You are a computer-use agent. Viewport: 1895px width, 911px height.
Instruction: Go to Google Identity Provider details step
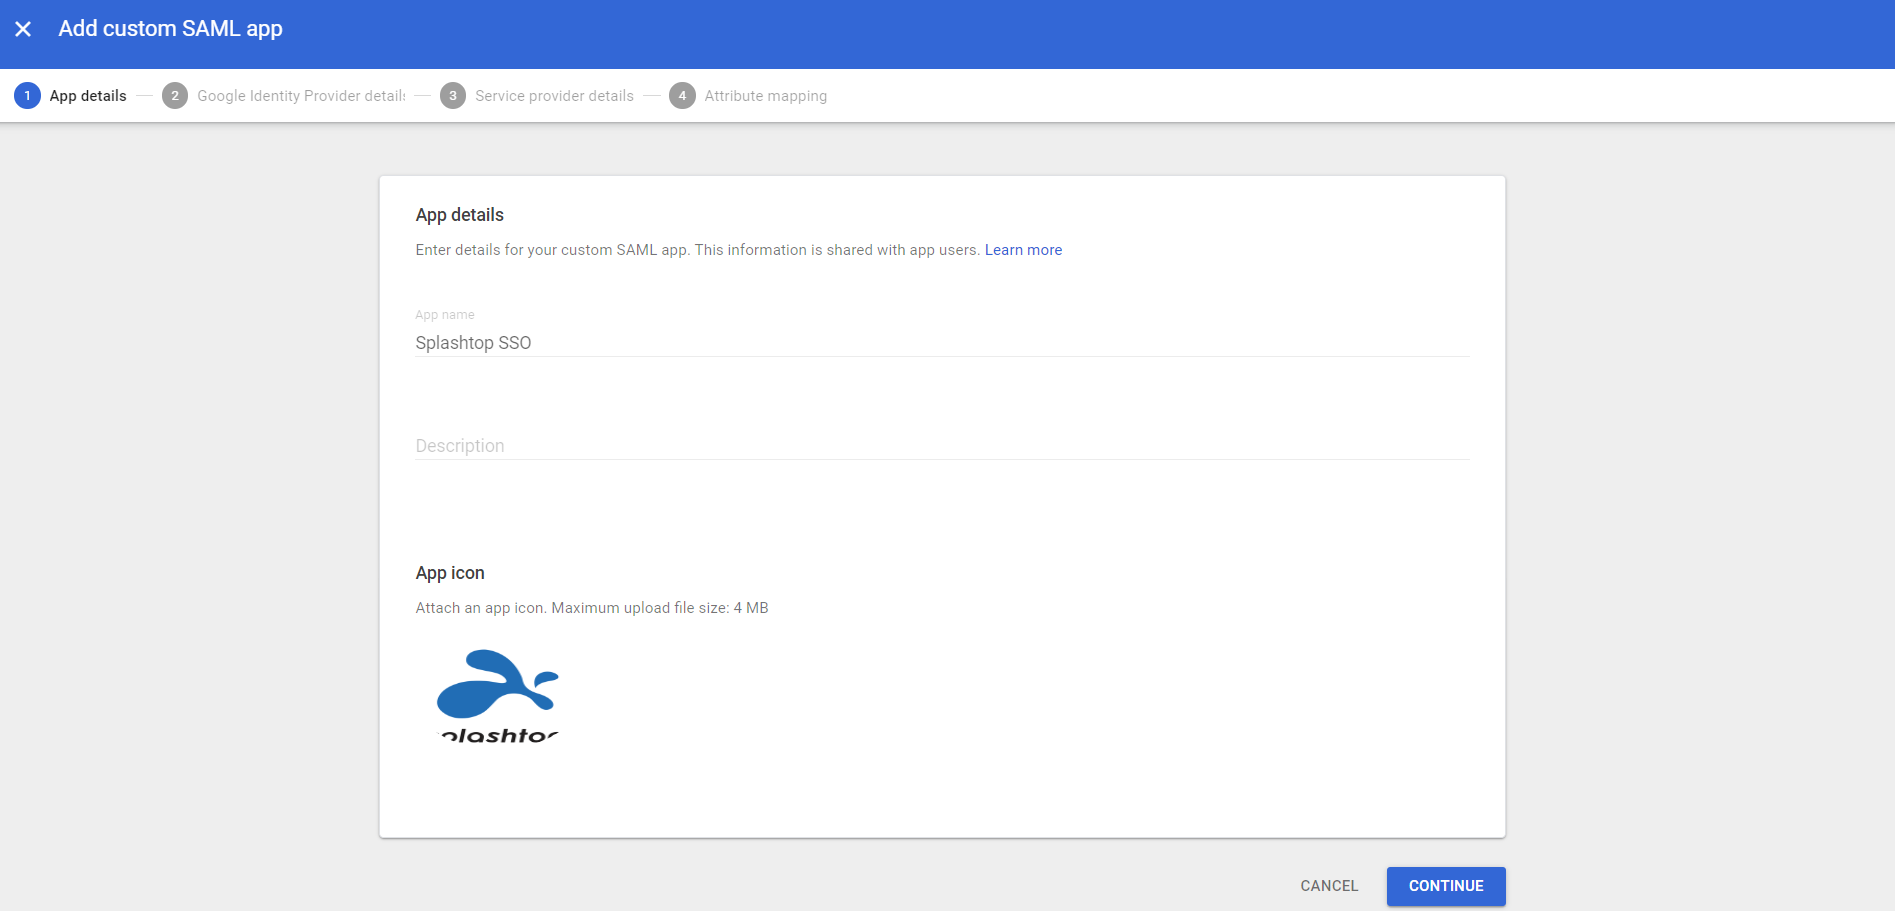(x=301, y=96)
